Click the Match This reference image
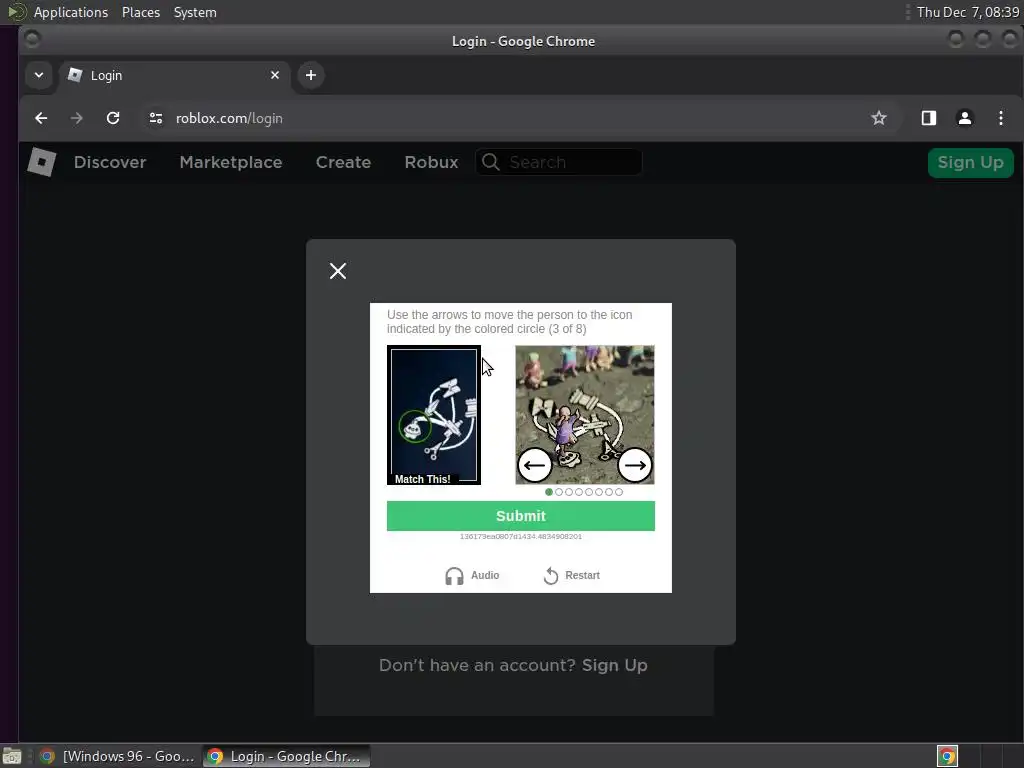 coord(434,415)
